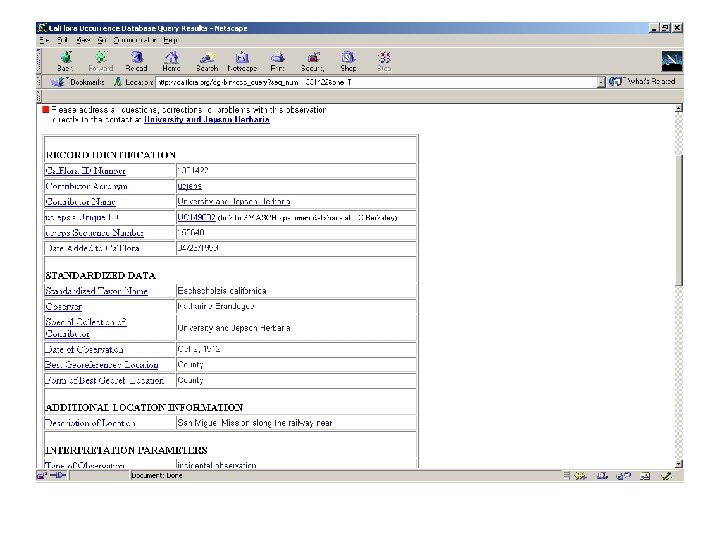The width and height of the screenshot is (720, 540).
Task: Open the location URL dropdown arrow
Action: click(x=601, y=82)
